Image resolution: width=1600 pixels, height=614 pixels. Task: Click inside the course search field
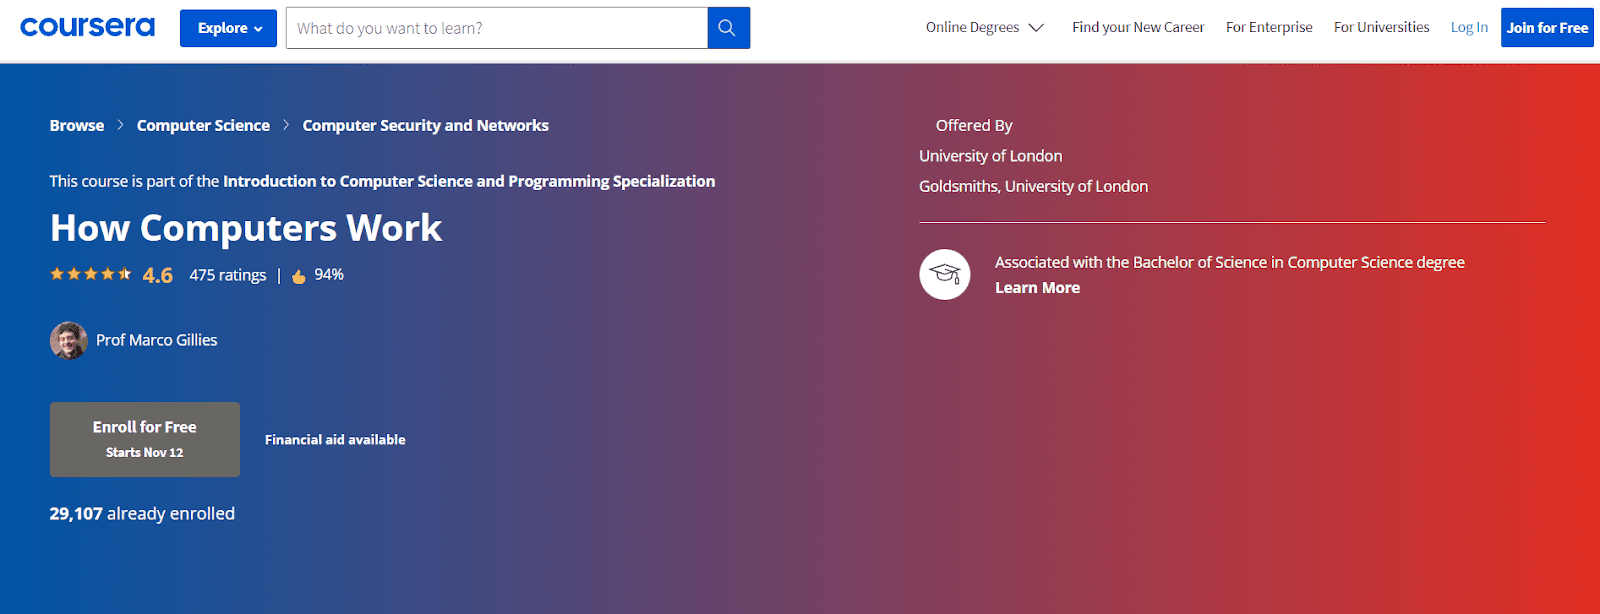pyautogui.click(x=496, y=28)
